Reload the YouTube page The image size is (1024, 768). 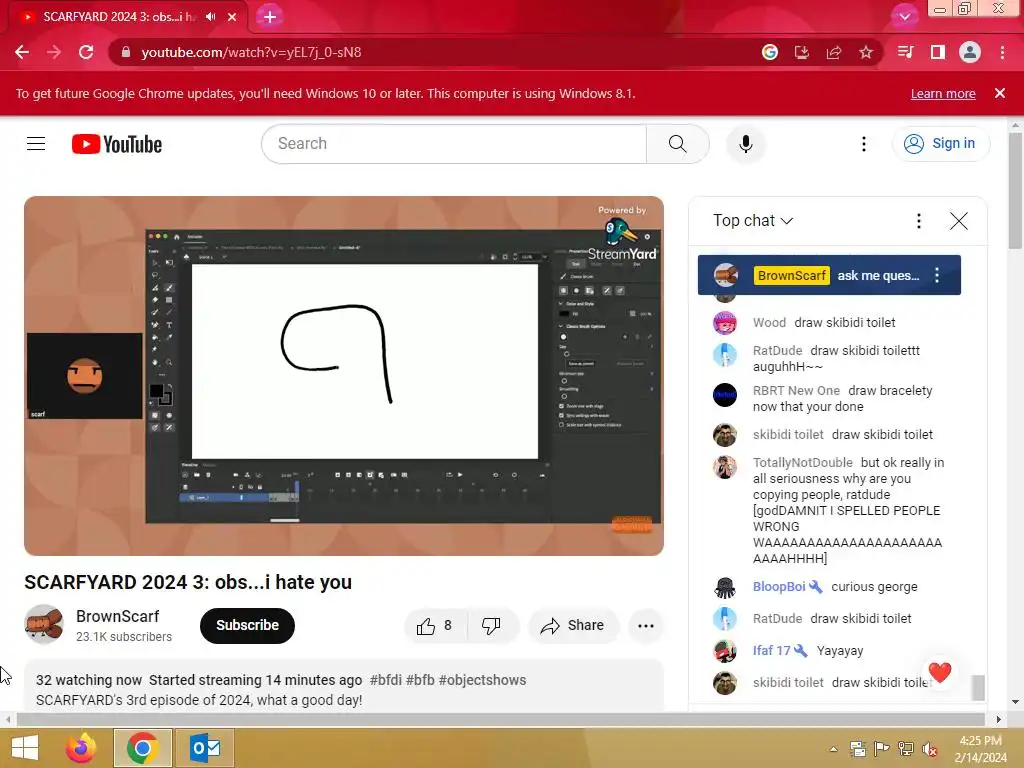click(x=86, y=52)
